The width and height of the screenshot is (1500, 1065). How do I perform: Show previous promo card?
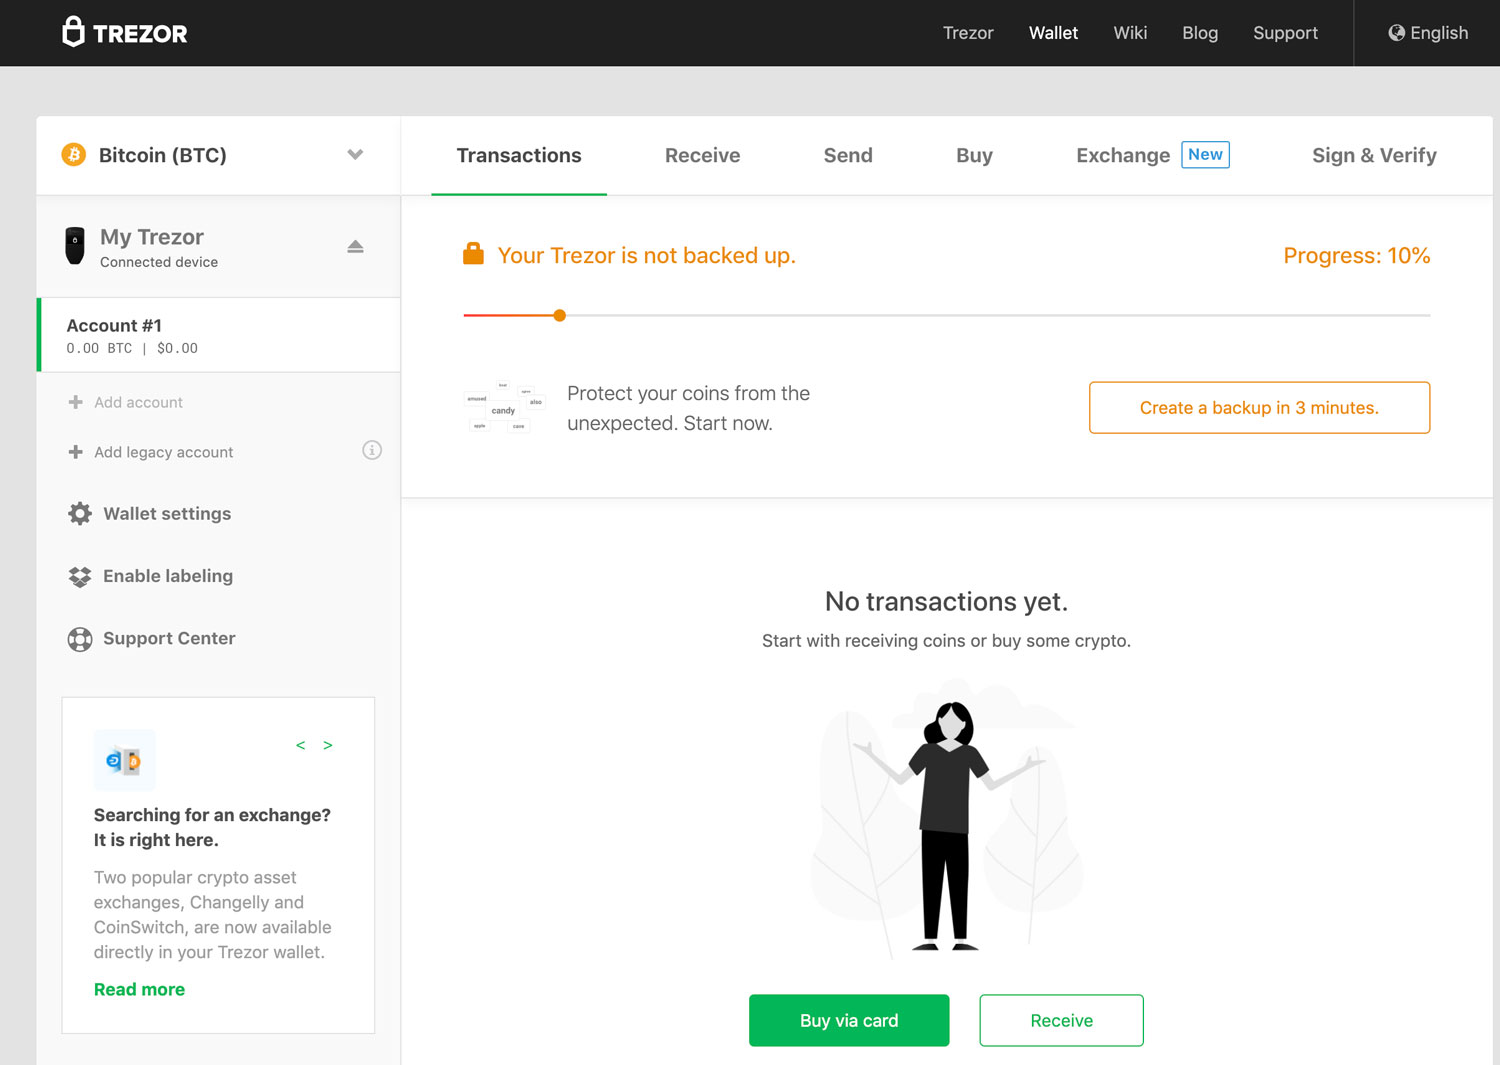[x=300, y=745]
